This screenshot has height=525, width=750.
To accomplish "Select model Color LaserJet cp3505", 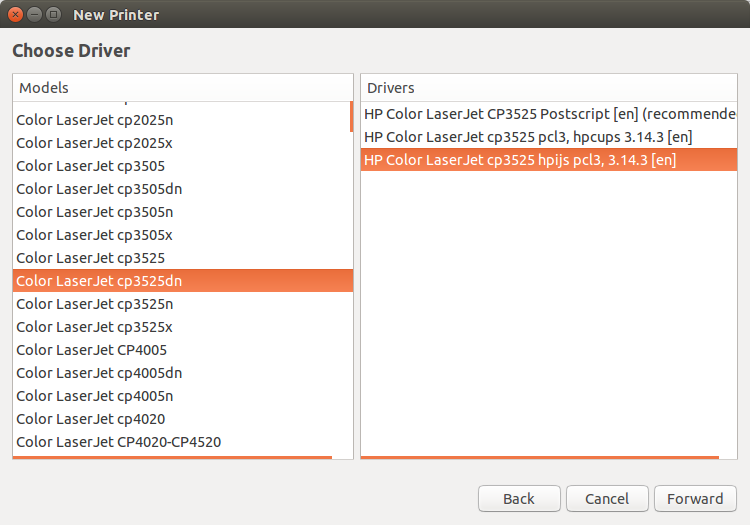I will point(182,166).
